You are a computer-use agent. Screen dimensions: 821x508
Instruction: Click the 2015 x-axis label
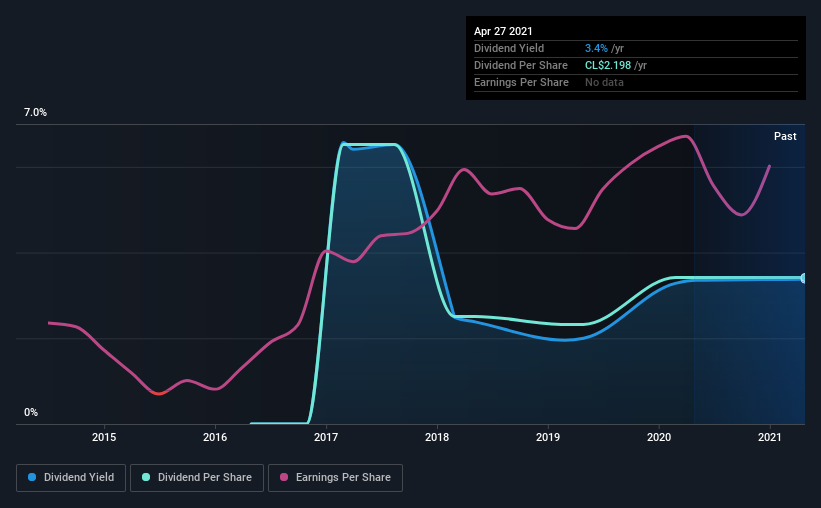pos(104,437)
